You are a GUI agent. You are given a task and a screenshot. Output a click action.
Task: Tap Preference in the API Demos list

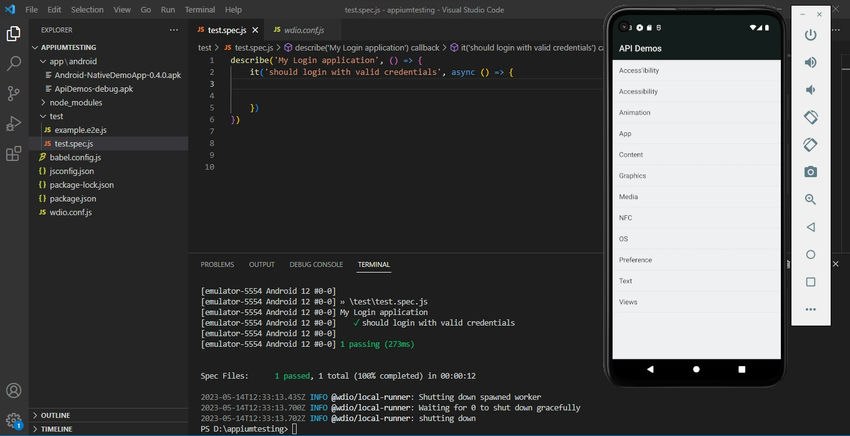click(x=635, y=260)
